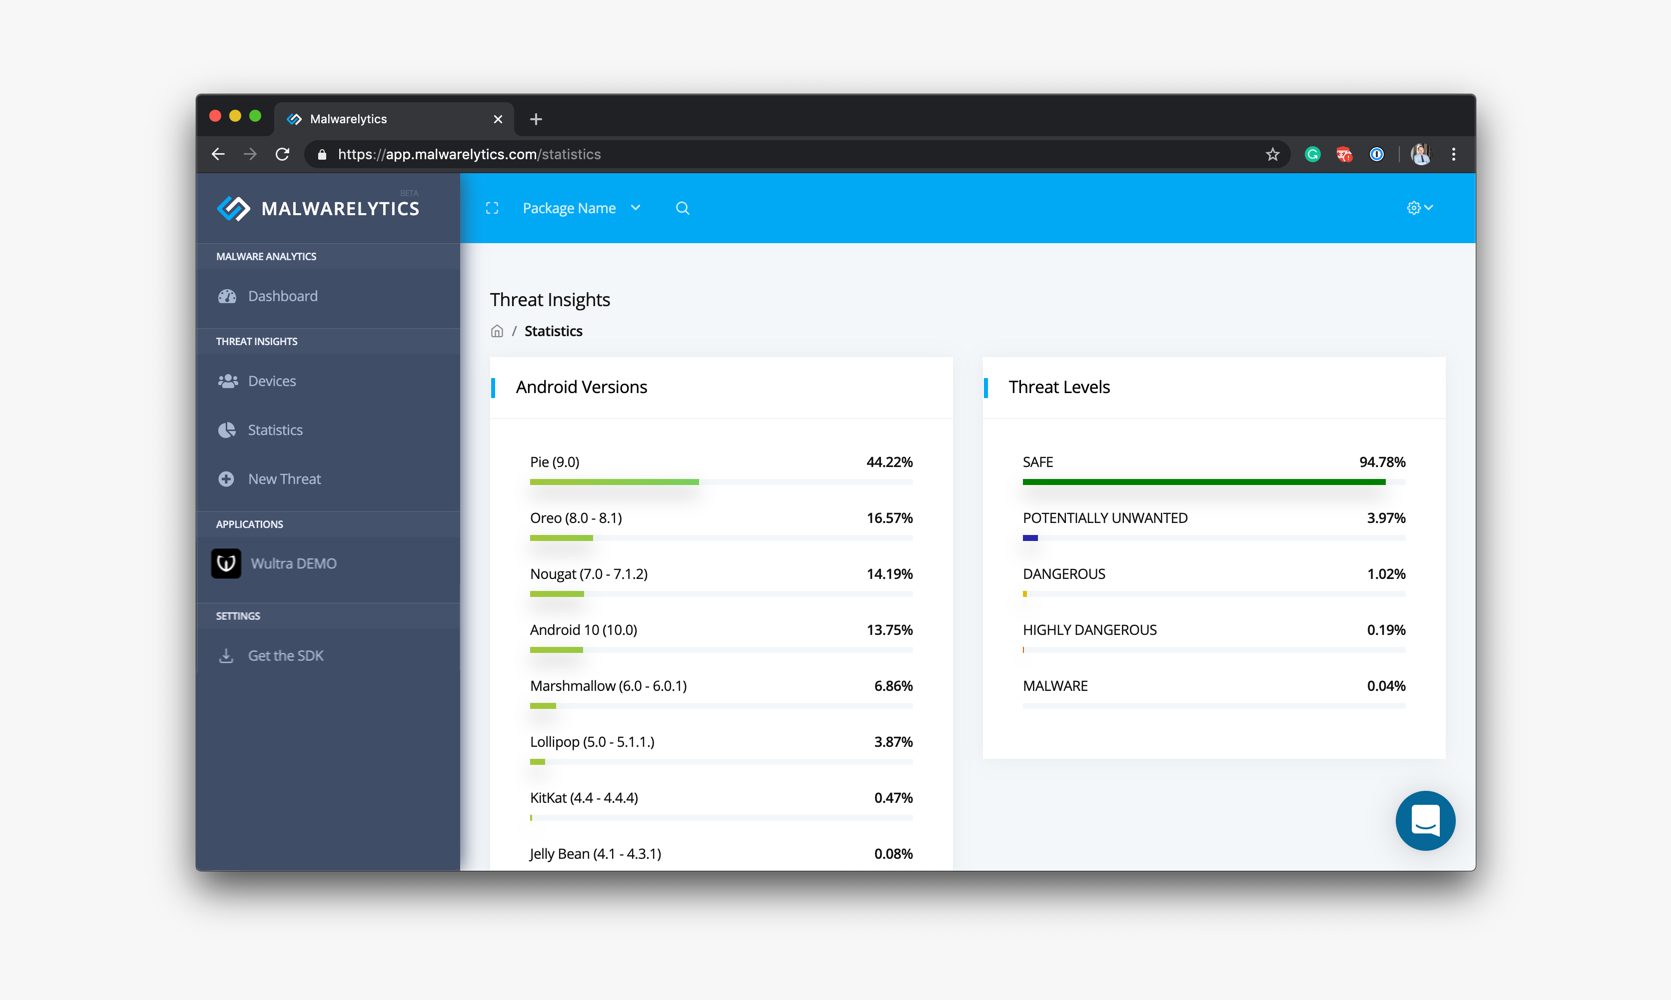Bookmark the page with the star

pos(1272,154)
